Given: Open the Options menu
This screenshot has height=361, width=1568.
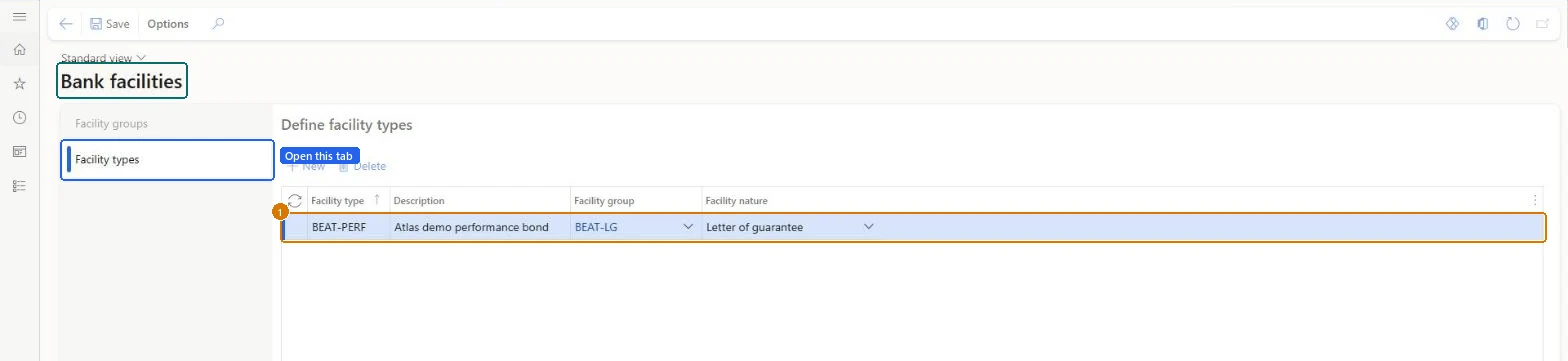Looking at the screenshot, I should [168, 24].
